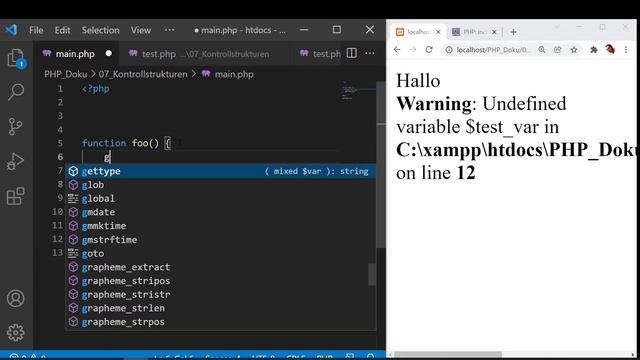Viewport: 640px width, 360px height.
Task: Open the browser Extensions puzzle icon
Action: coord(594,49)
